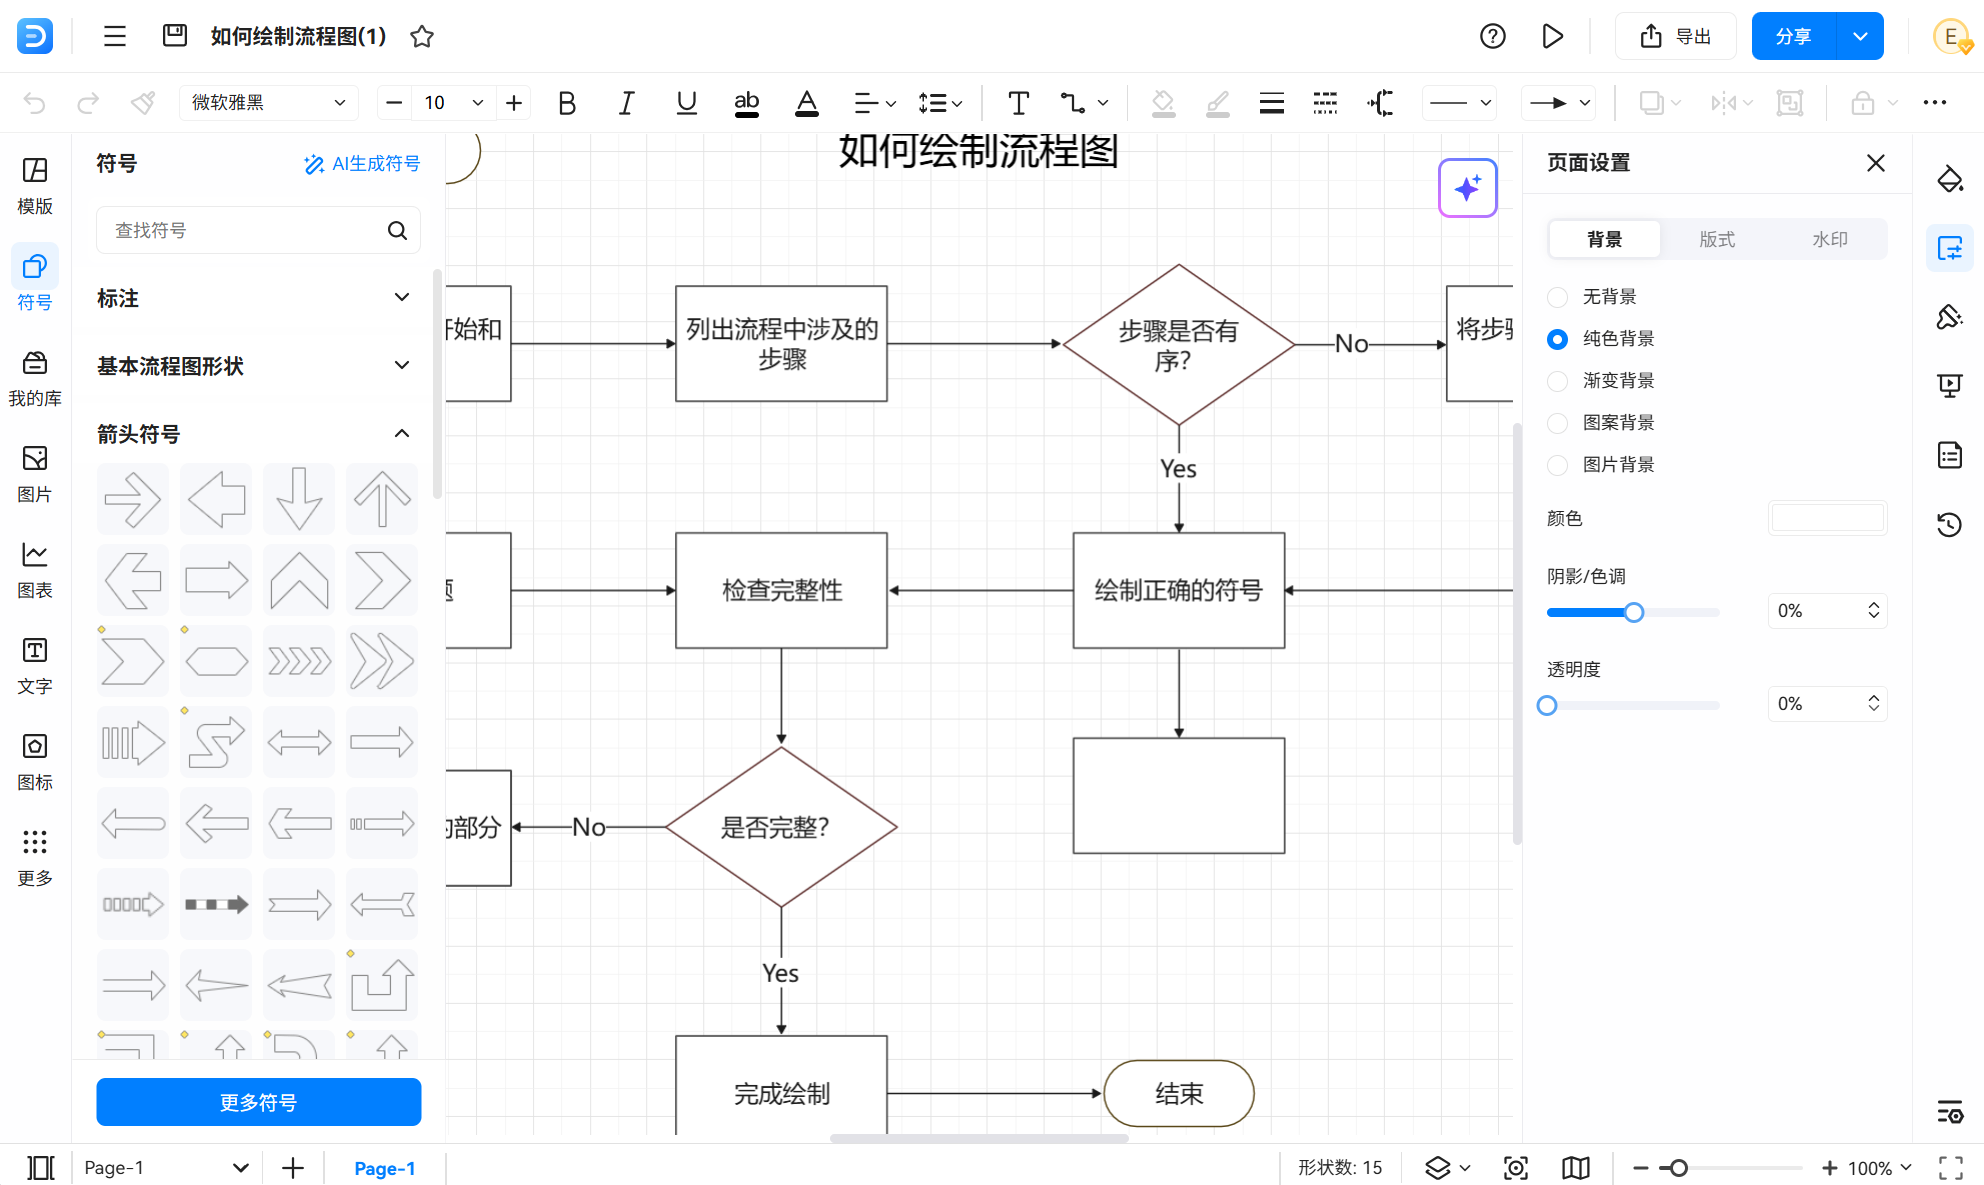This screenshot has width=1984, height=1185.
Task: Switch to the 水印 tab
Action: click(x=1830, y=240)
